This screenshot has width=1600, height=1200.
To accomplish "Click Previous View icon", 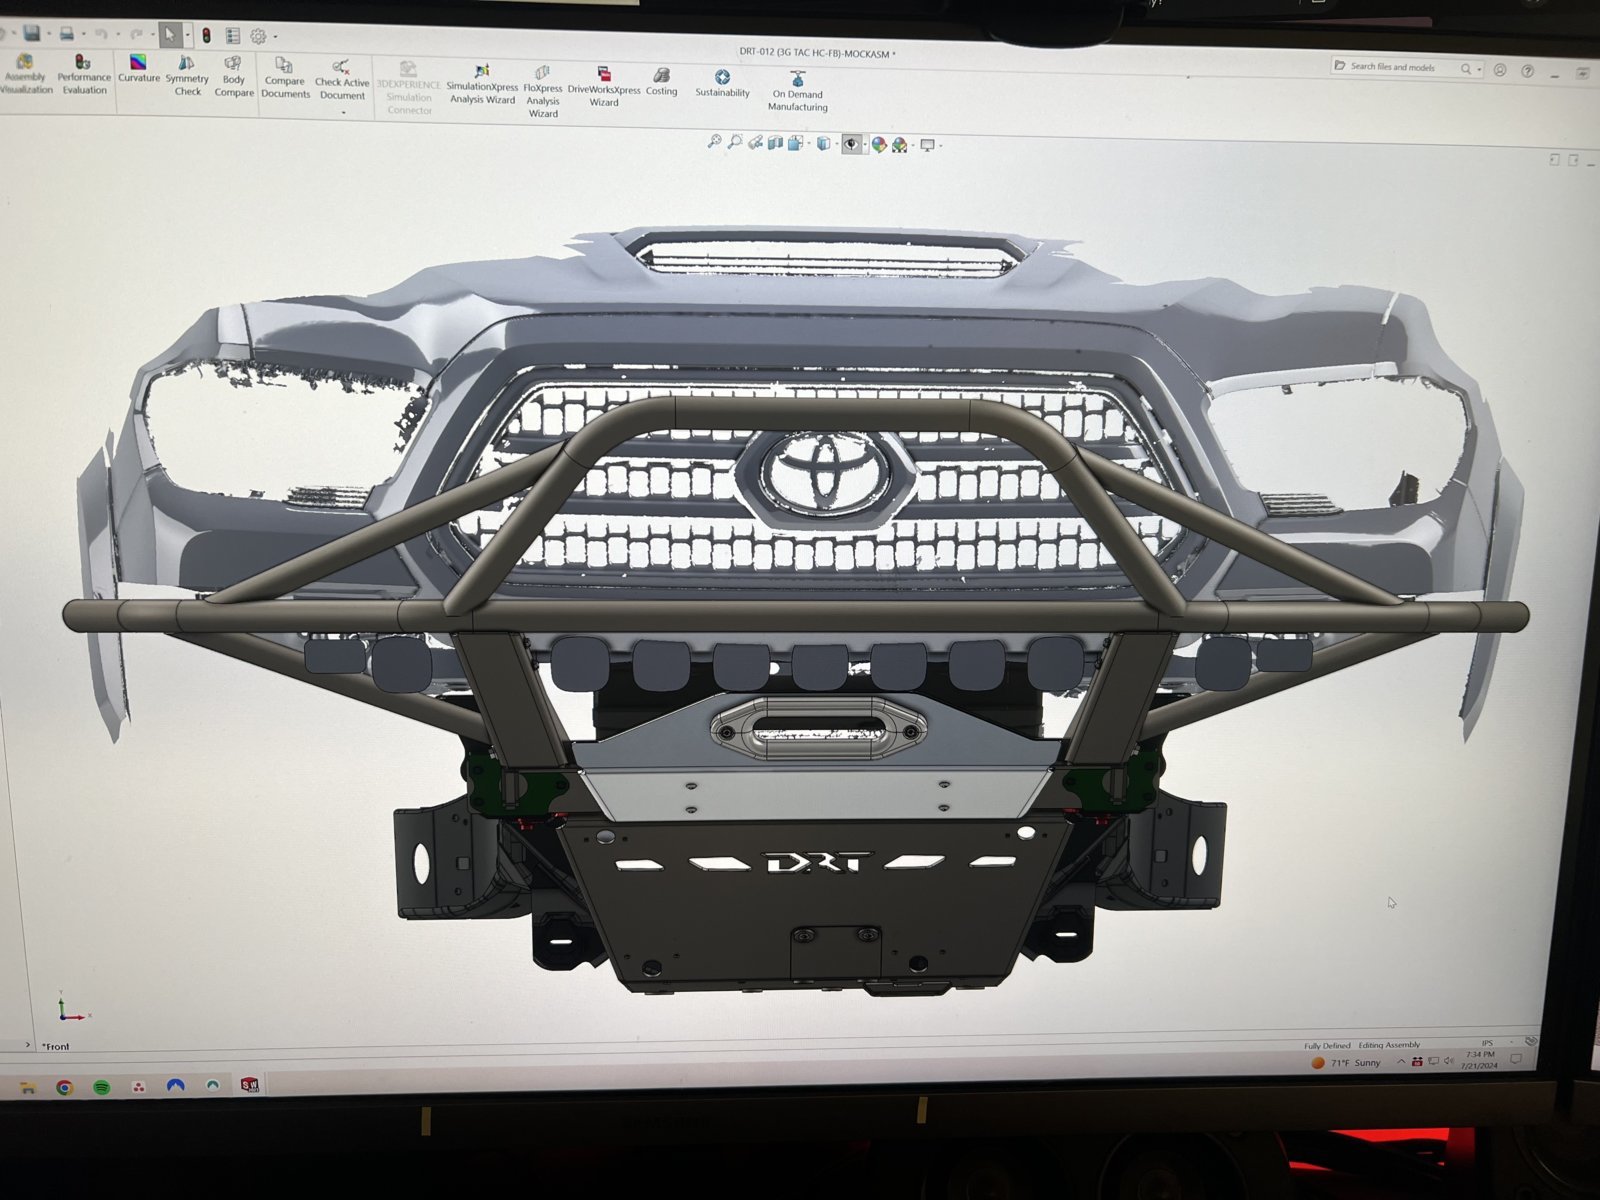I will 755,143.
